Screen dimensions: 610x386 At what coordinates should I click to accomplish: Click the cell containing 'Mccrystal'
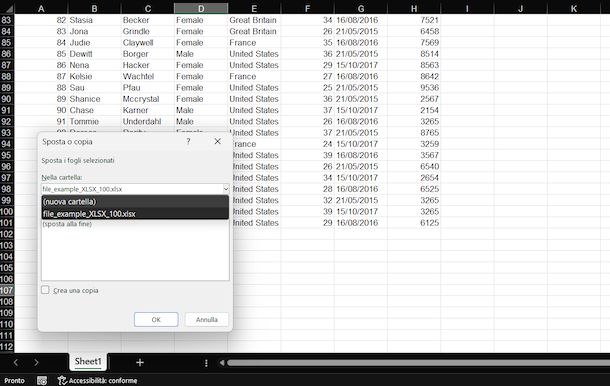click(148, 99)
